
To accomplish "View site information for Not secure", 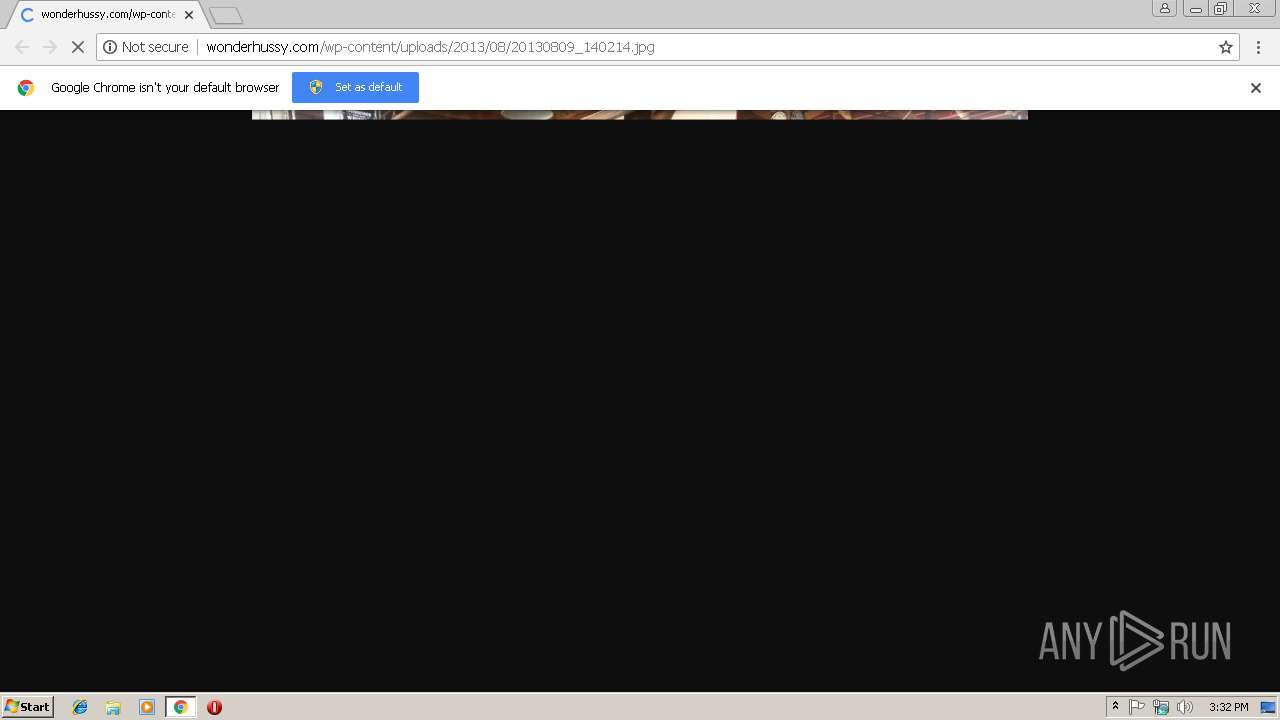I will [146, 47].
